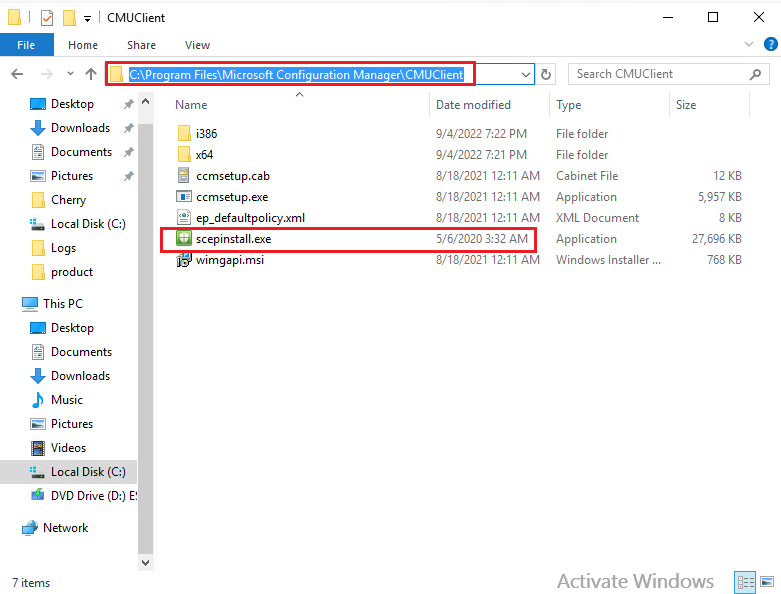
Task: Click the Cabinet File type cell
Action: pyautogui.click(x=587, y=176)
